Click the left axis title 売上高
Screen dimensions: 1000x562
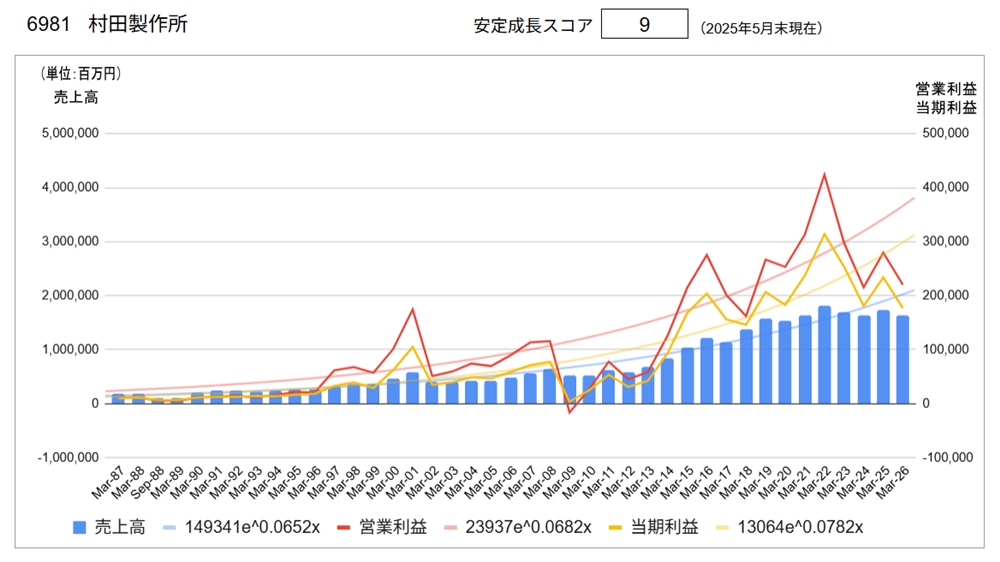tap(76, 97)
